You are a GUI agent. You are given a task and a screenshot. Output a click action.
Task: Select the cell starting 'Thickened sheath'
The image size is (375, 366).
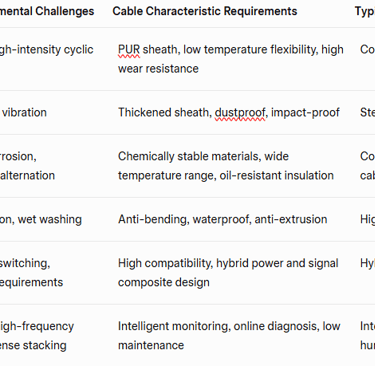point(229,113)
